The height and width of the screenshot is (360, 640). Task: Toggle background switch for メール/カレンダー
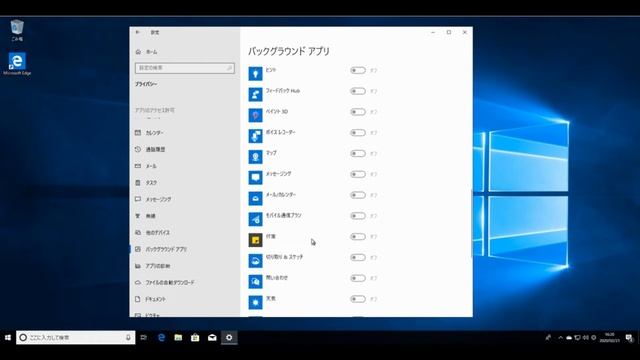(358, 195)
